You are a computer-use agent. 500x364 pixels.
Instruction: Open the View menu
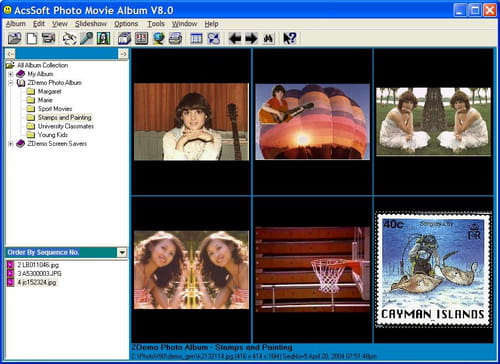point(60,24)
